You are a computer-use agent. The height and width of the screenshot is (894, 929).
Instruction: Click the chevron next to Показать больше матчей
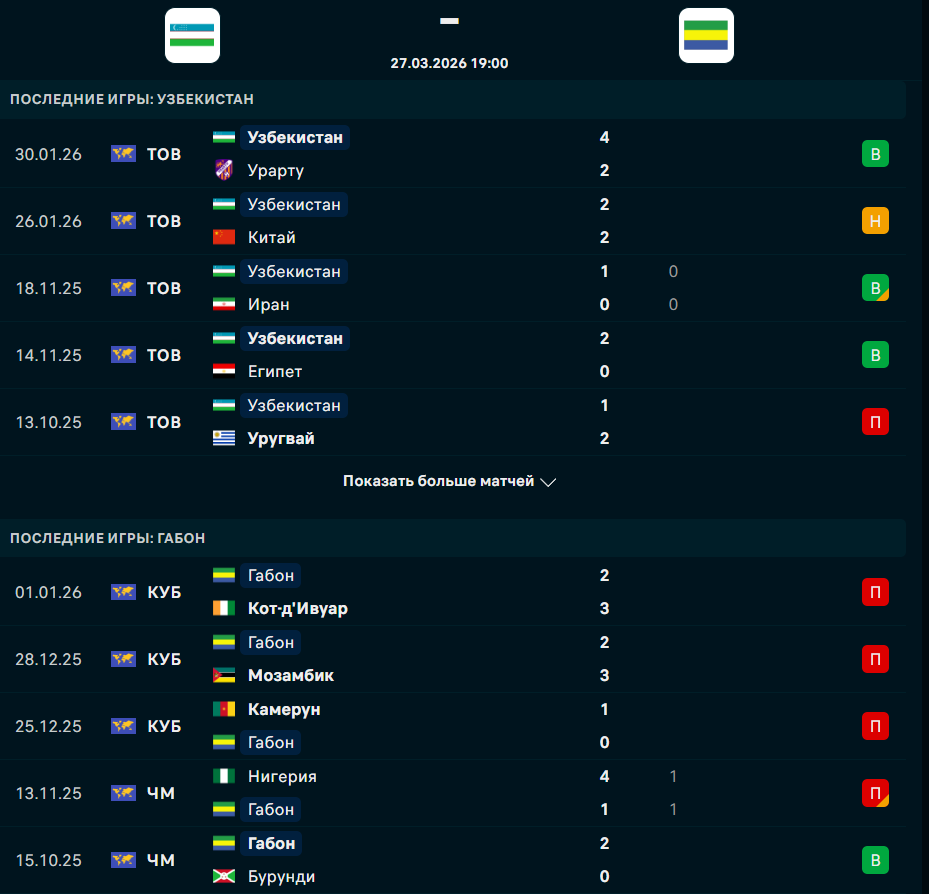548,482
